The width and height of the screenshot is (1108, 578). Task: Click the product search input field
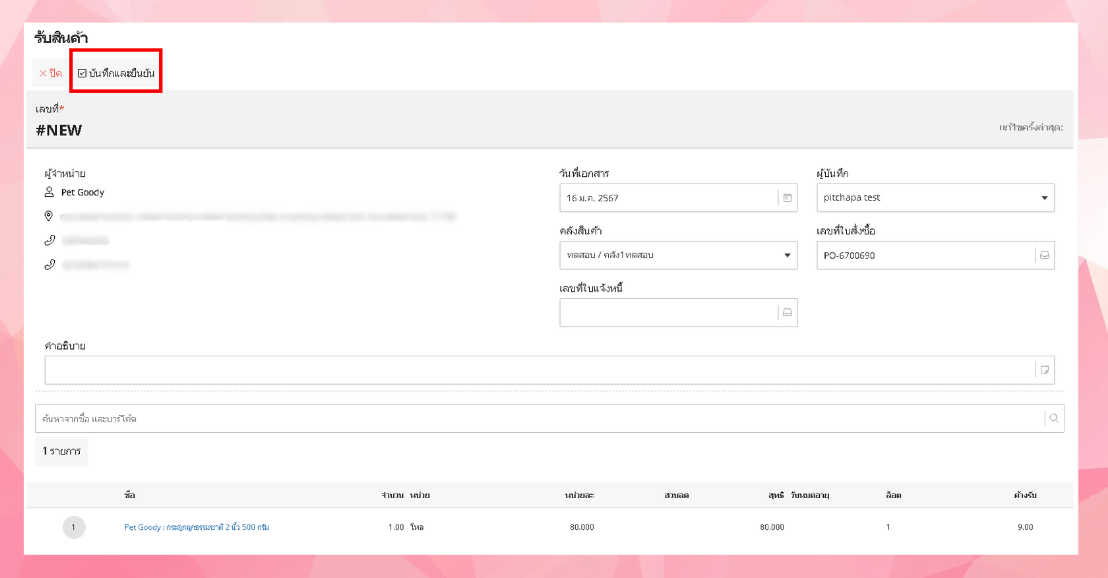click(540, 418)
